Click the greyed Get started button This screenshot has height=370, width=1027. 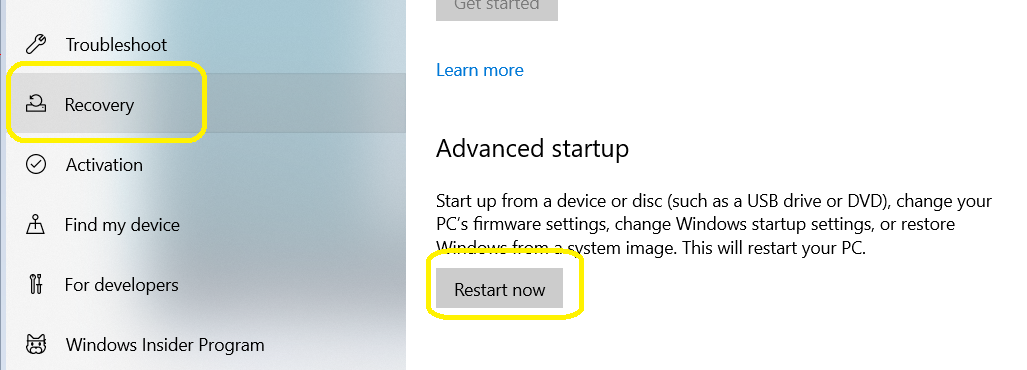[x=496, y=8]
